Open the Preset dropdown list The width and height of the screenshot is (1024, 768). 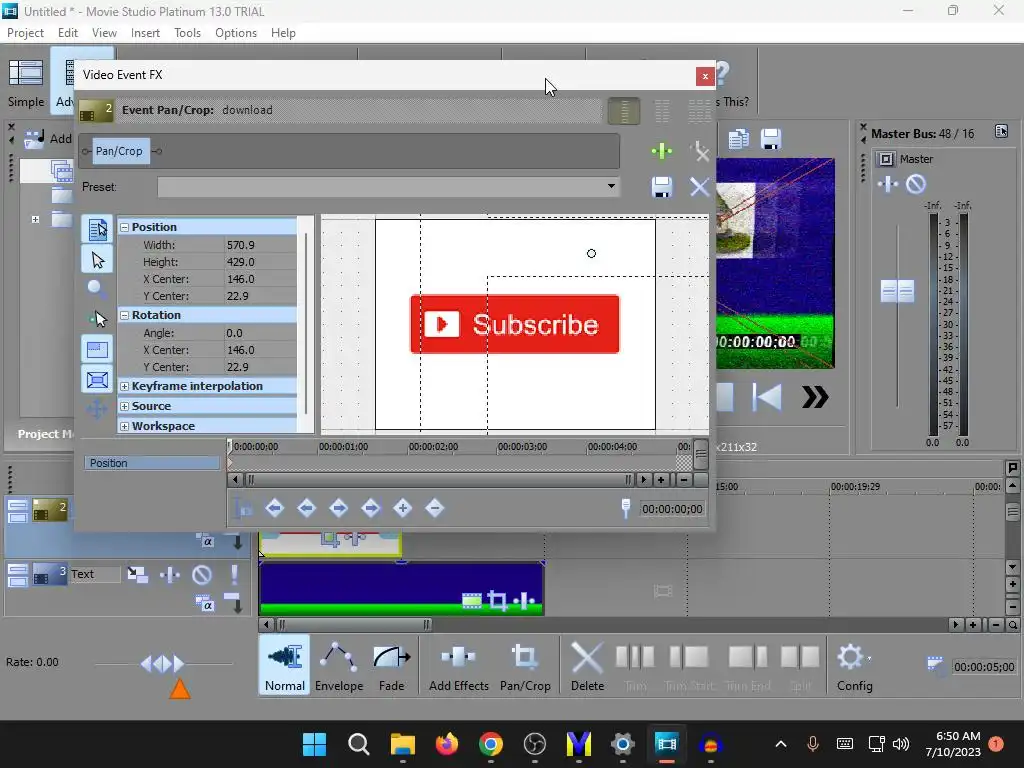(611, 186)
